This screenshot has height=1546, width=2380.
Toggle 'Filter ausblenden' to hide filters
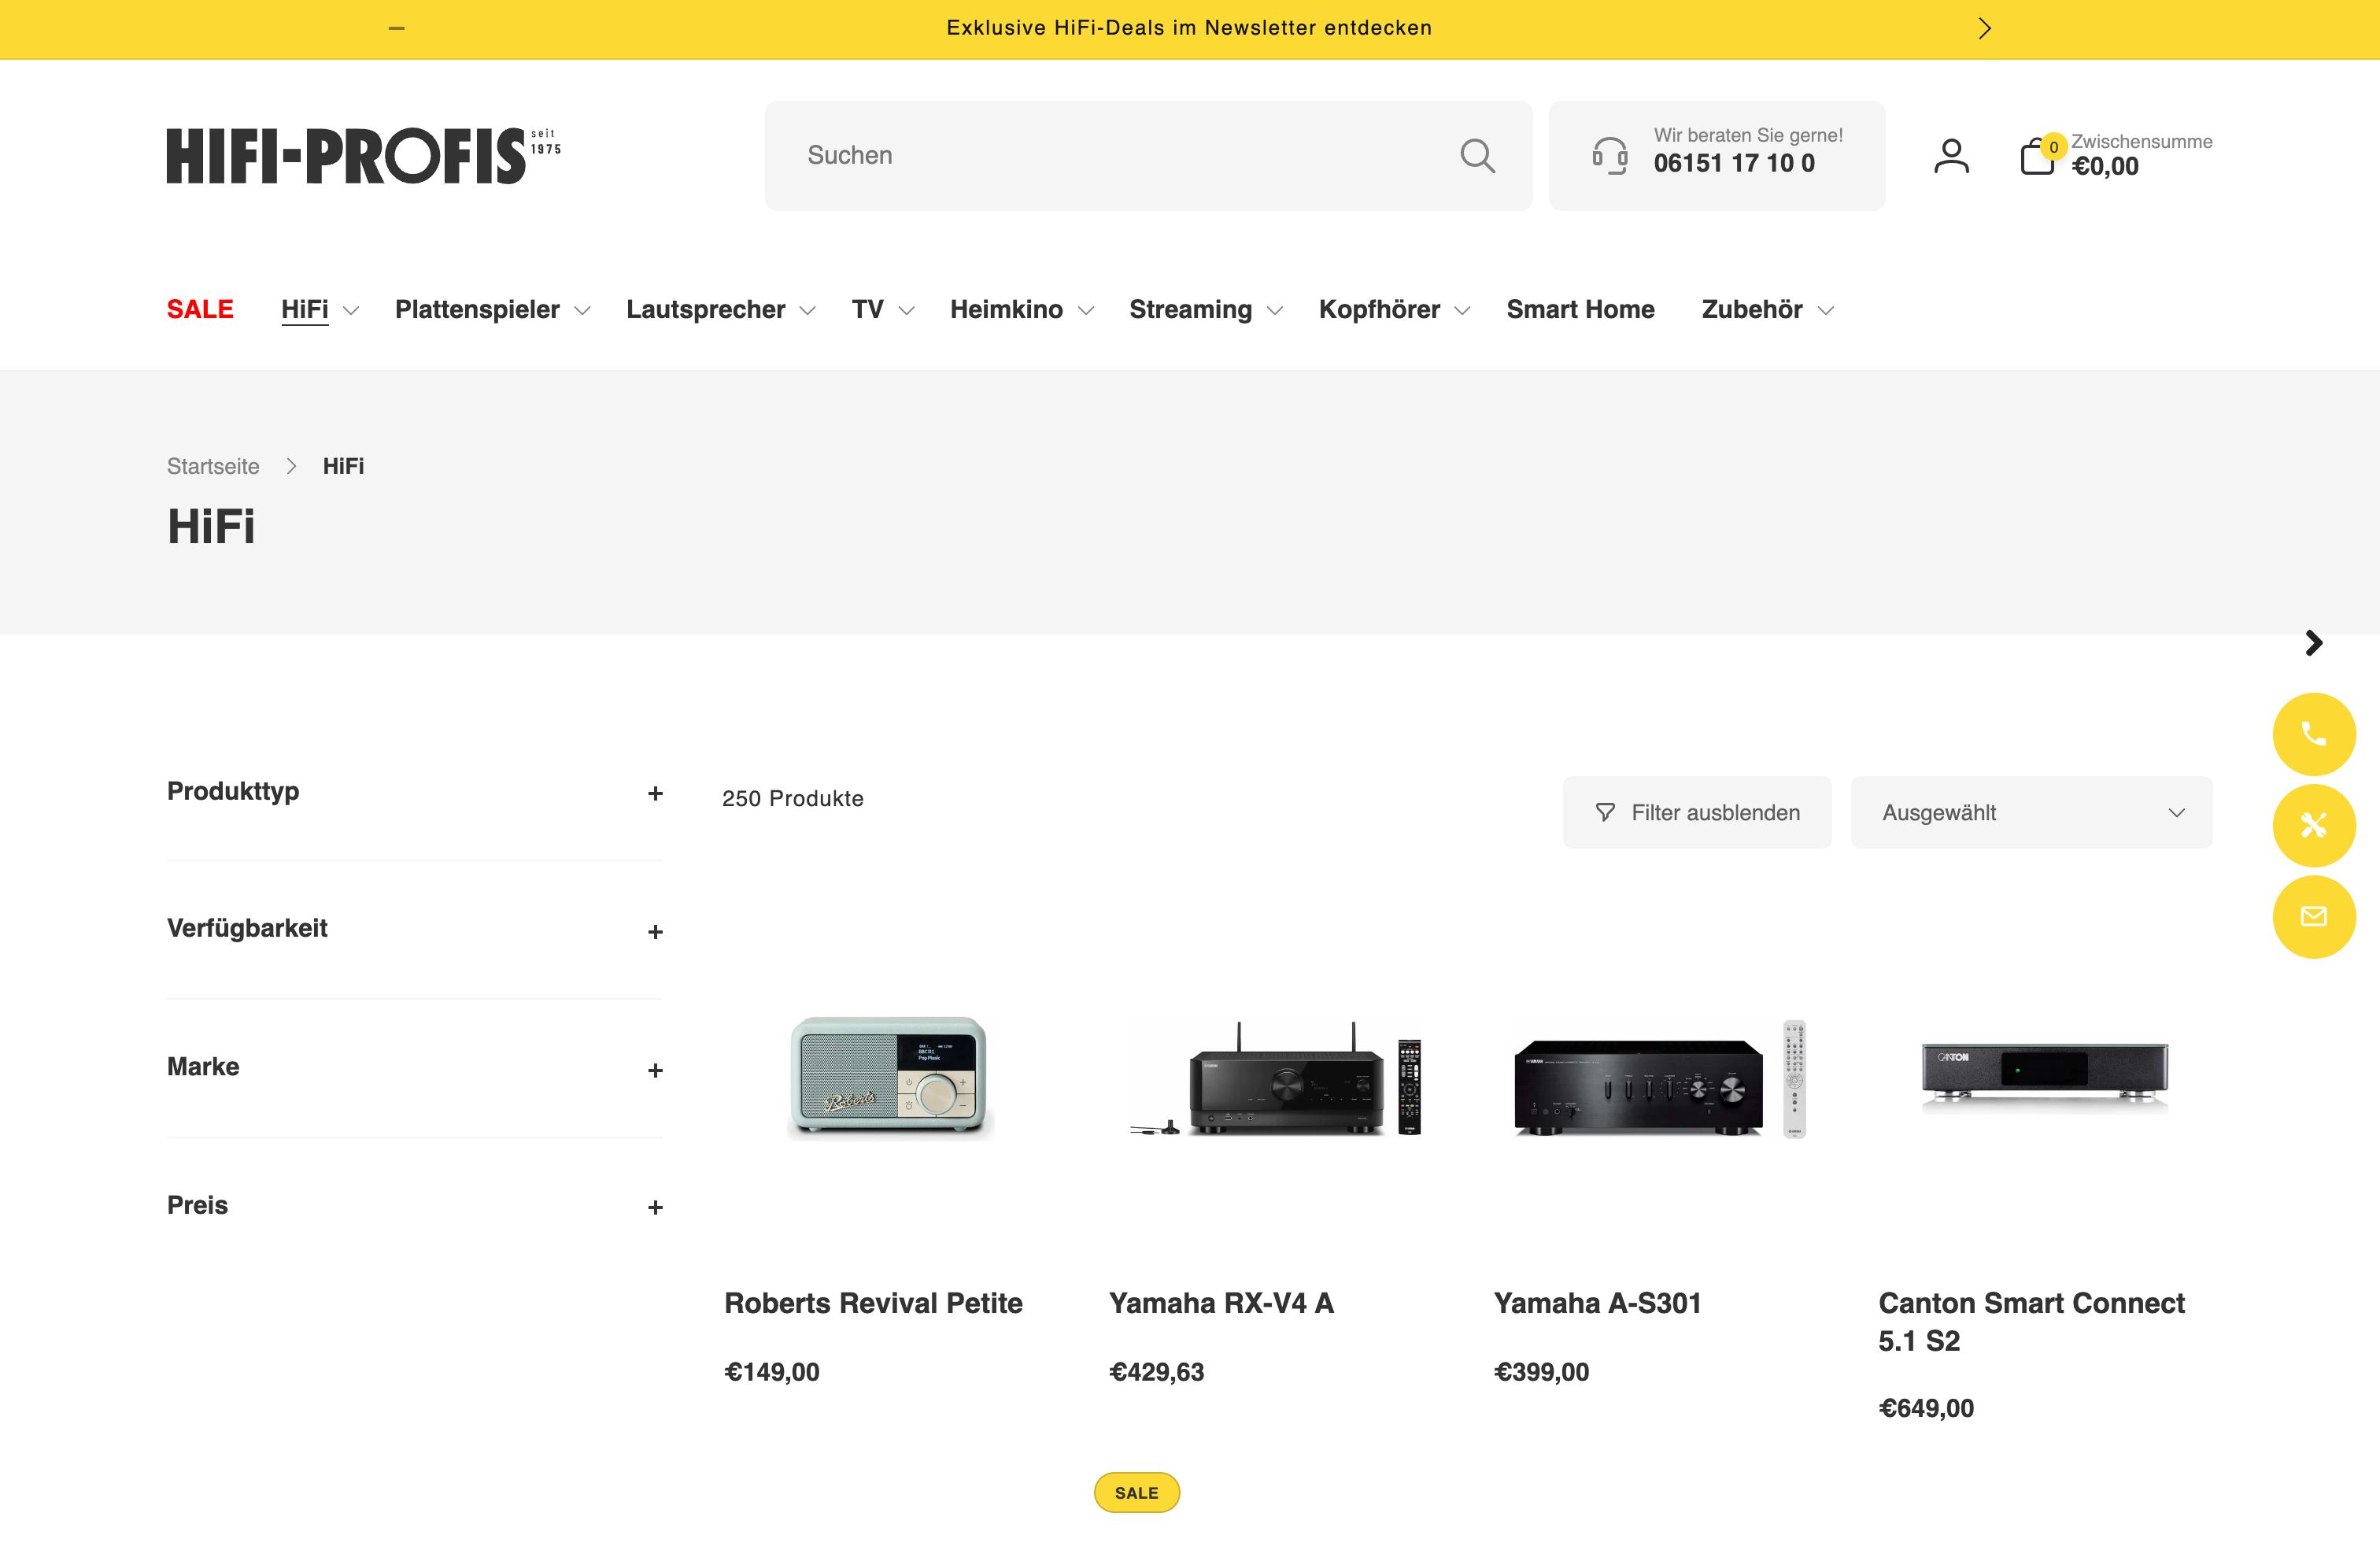[1696, 812]
